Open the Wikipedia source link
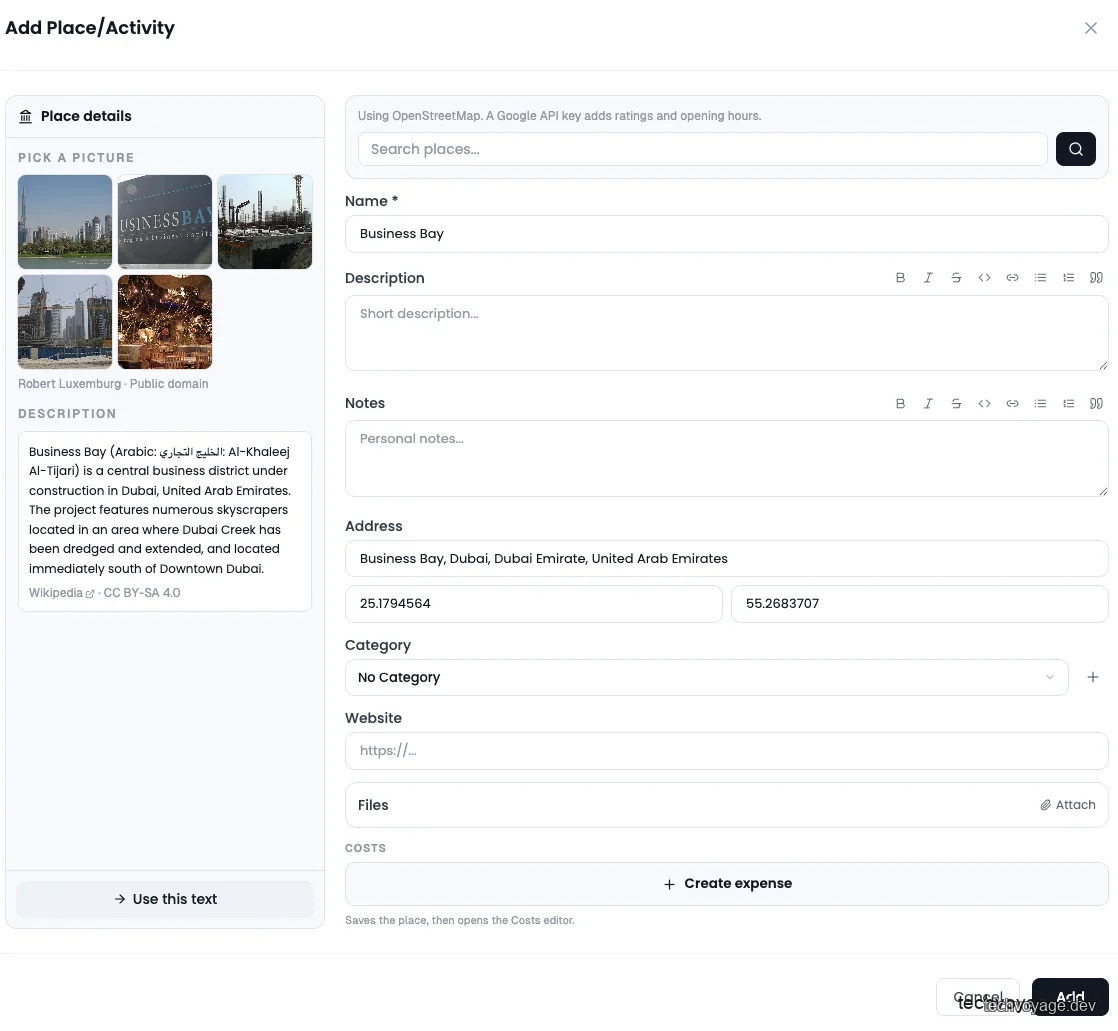 pyautogui.click(x=61, y=593)
